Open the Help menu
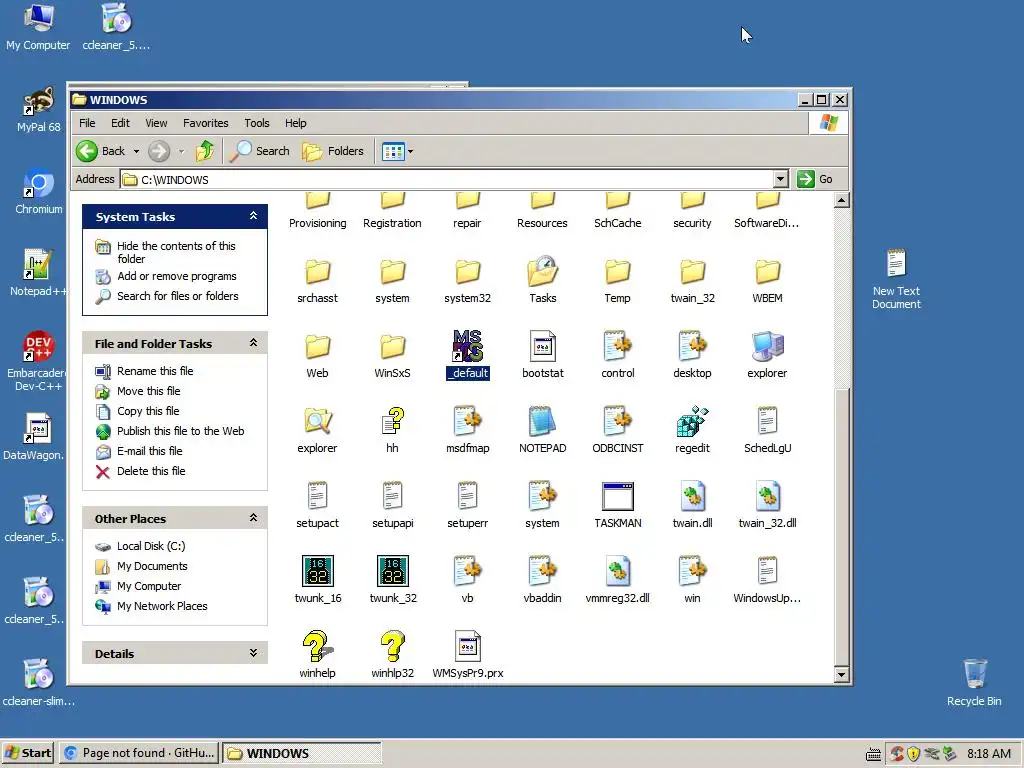Screen dimensions: 1024x768 [295, 123]
